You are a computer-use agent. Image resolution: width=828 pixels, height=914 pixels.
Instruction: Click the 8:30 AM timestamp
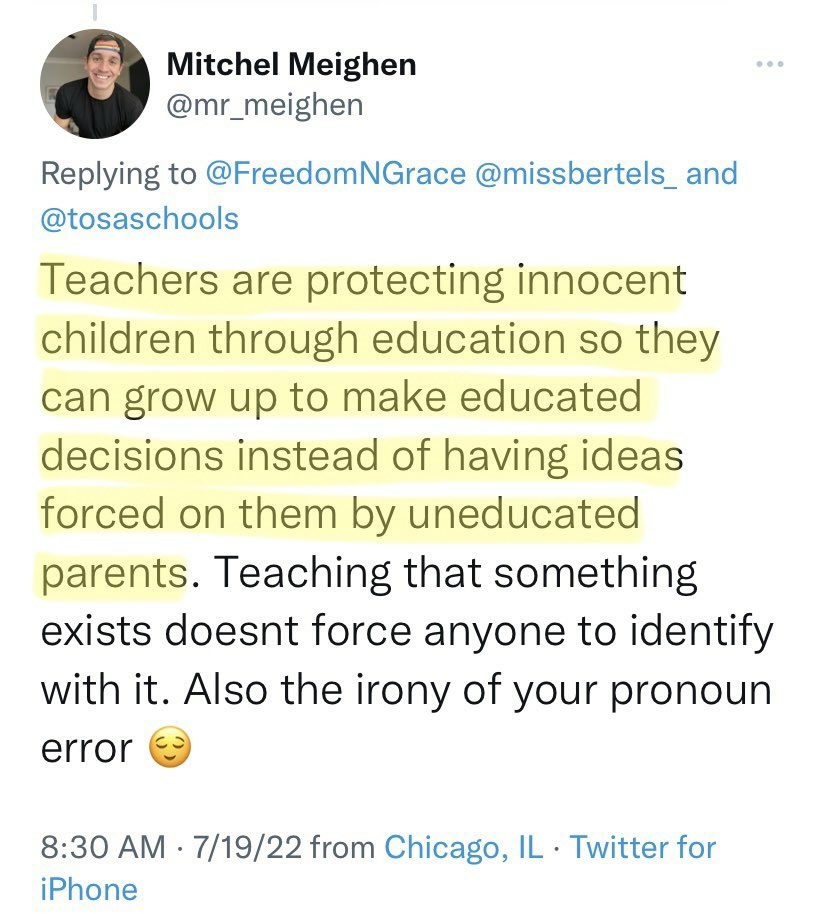point(102,848)
